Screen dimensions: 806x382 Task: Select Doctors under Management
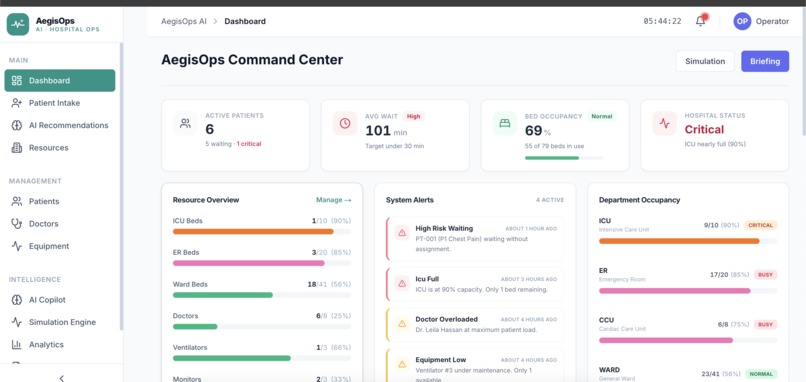coord(60,224)
